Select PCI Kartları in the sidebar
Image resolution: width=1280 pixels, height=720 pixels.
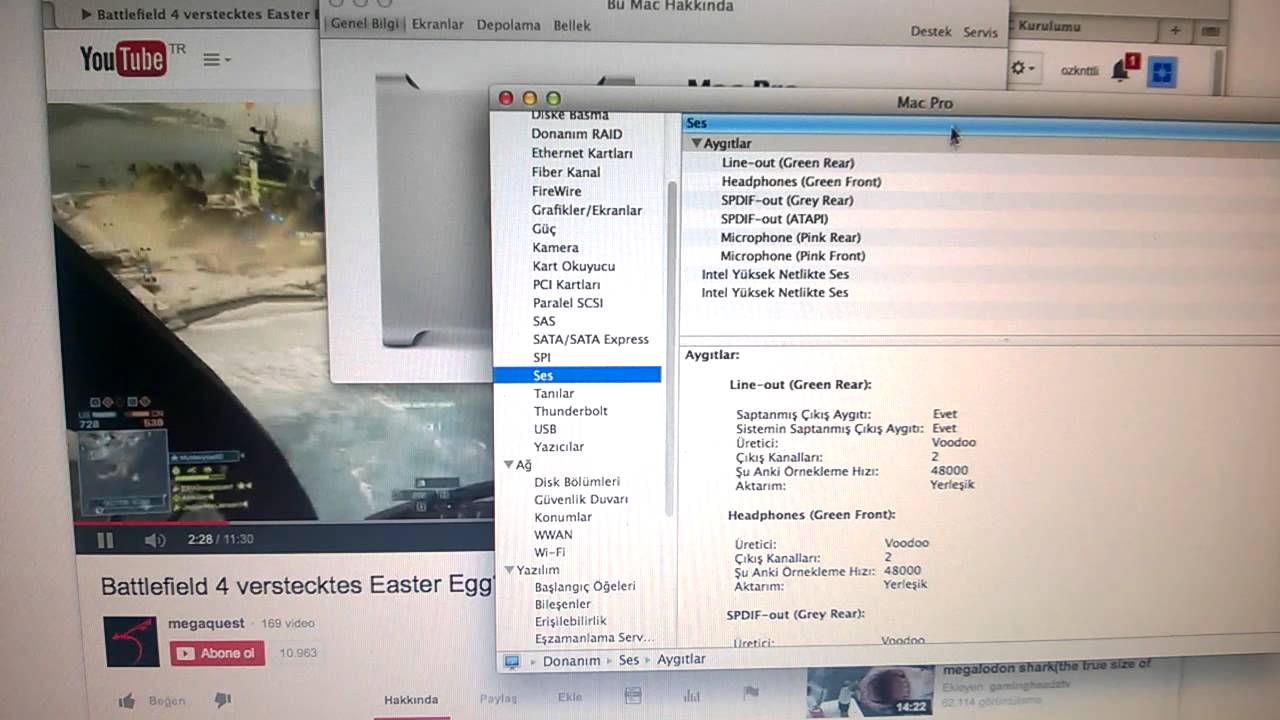568,284
